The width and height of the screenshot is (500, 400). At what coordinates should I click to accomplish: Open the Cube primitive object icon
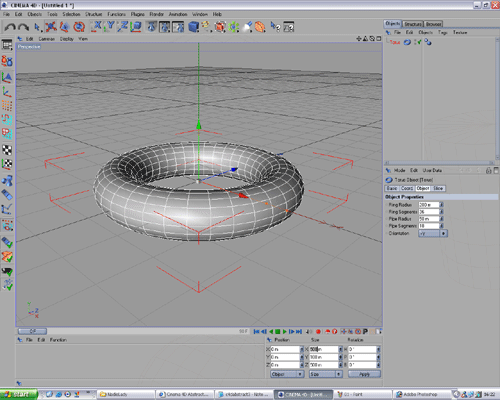193,27
